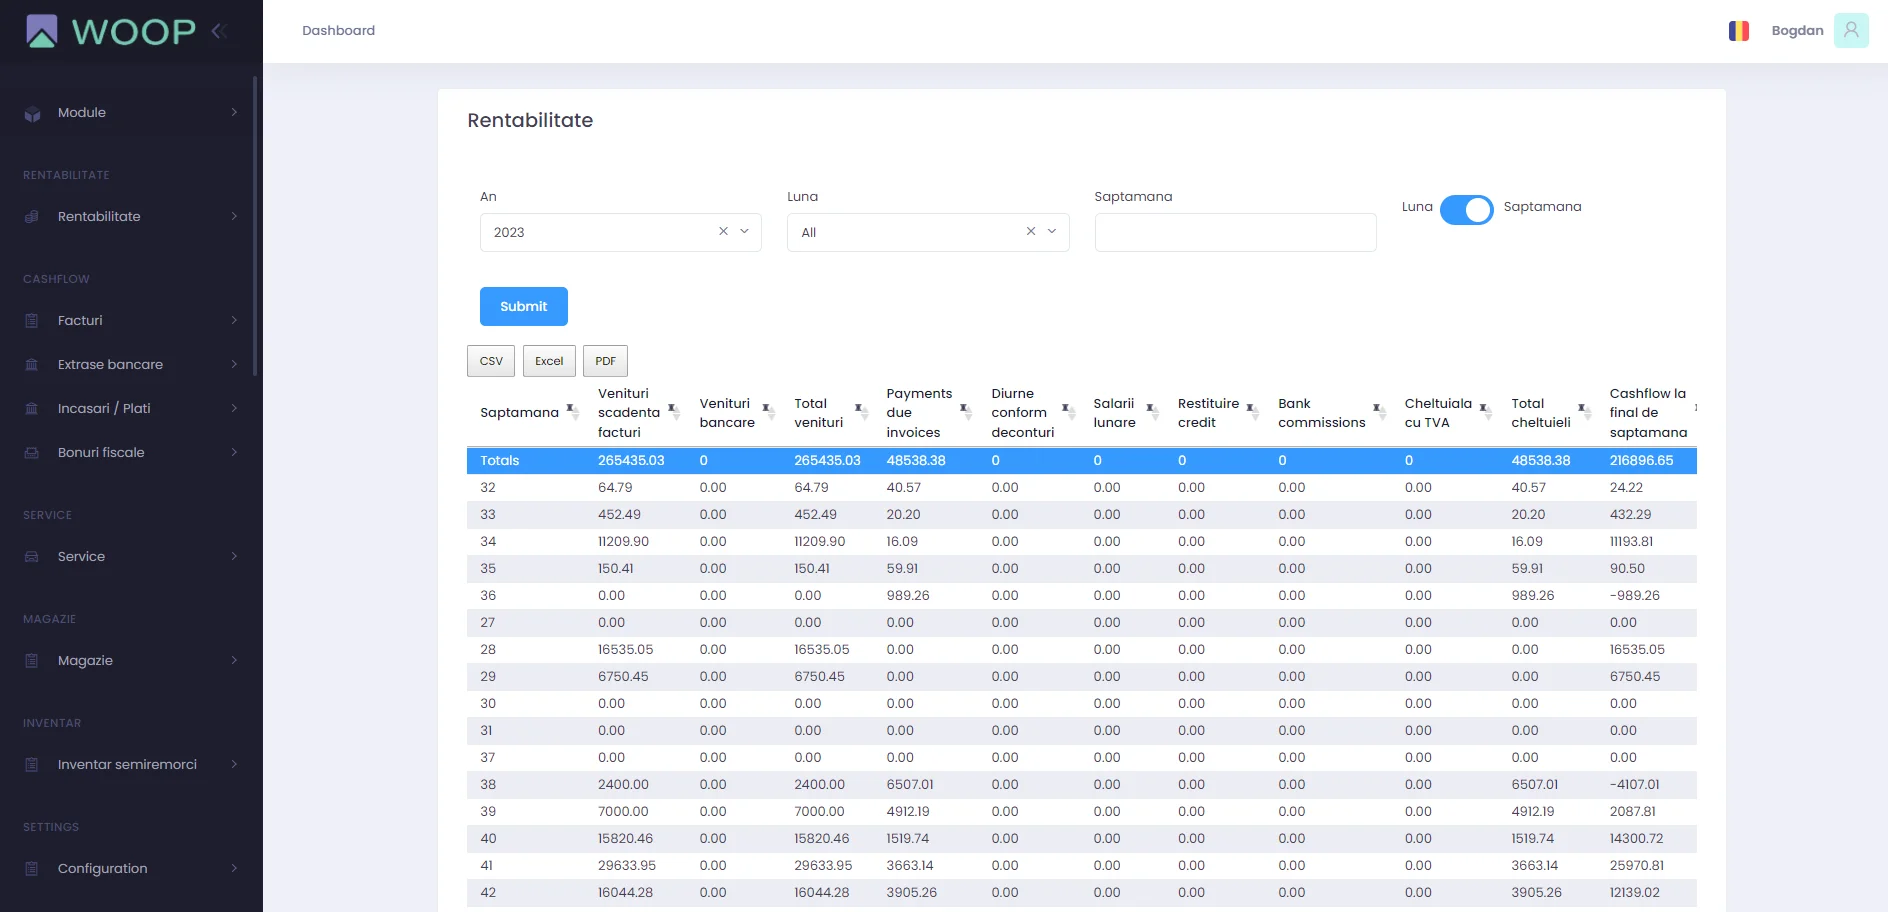Export the table as PDF
This screenshot has height=912, width=1888.
(x=605, y=360)
